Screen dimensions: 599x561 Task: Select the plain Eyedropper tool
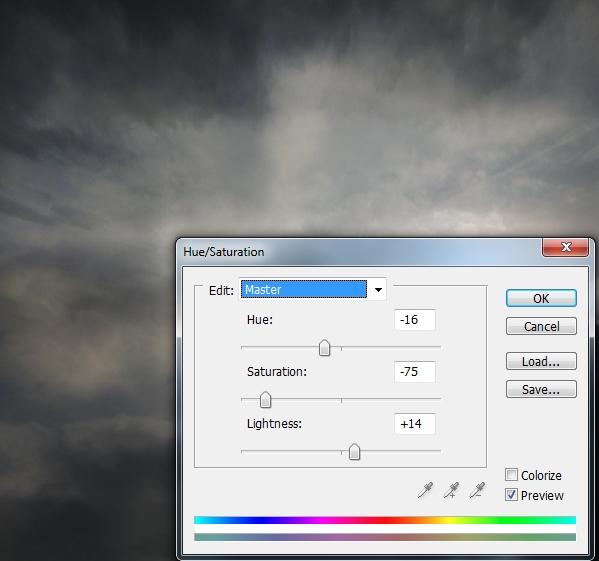[425, 490]
